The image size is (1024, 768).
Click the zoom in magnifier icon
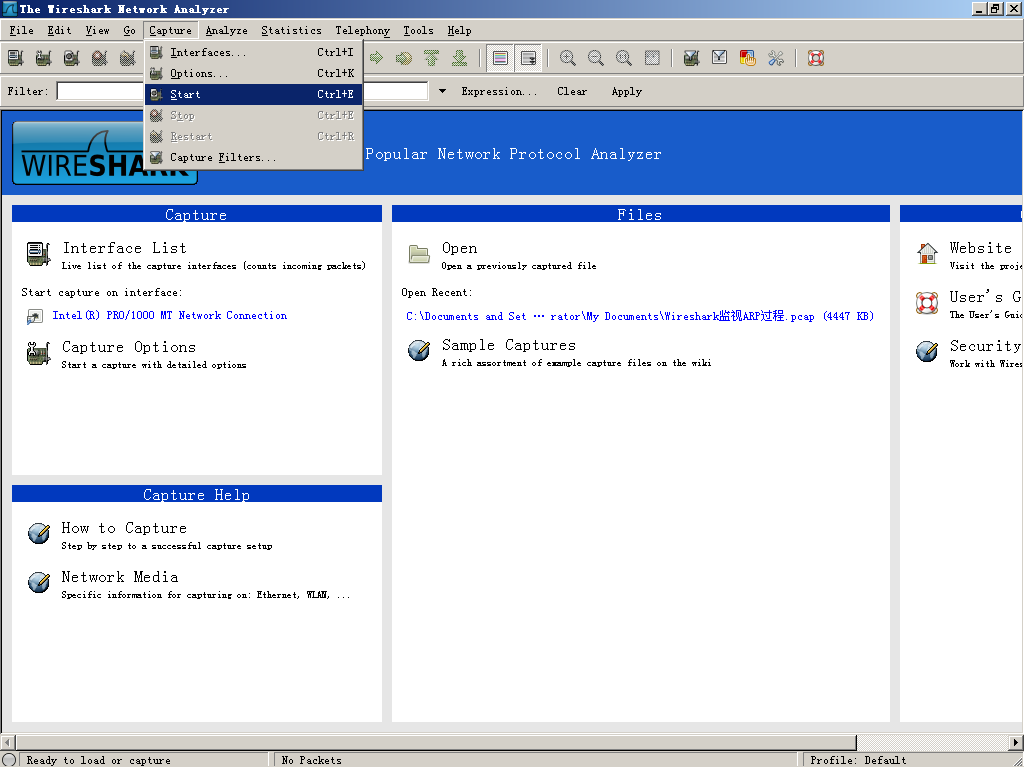point(568,58)
